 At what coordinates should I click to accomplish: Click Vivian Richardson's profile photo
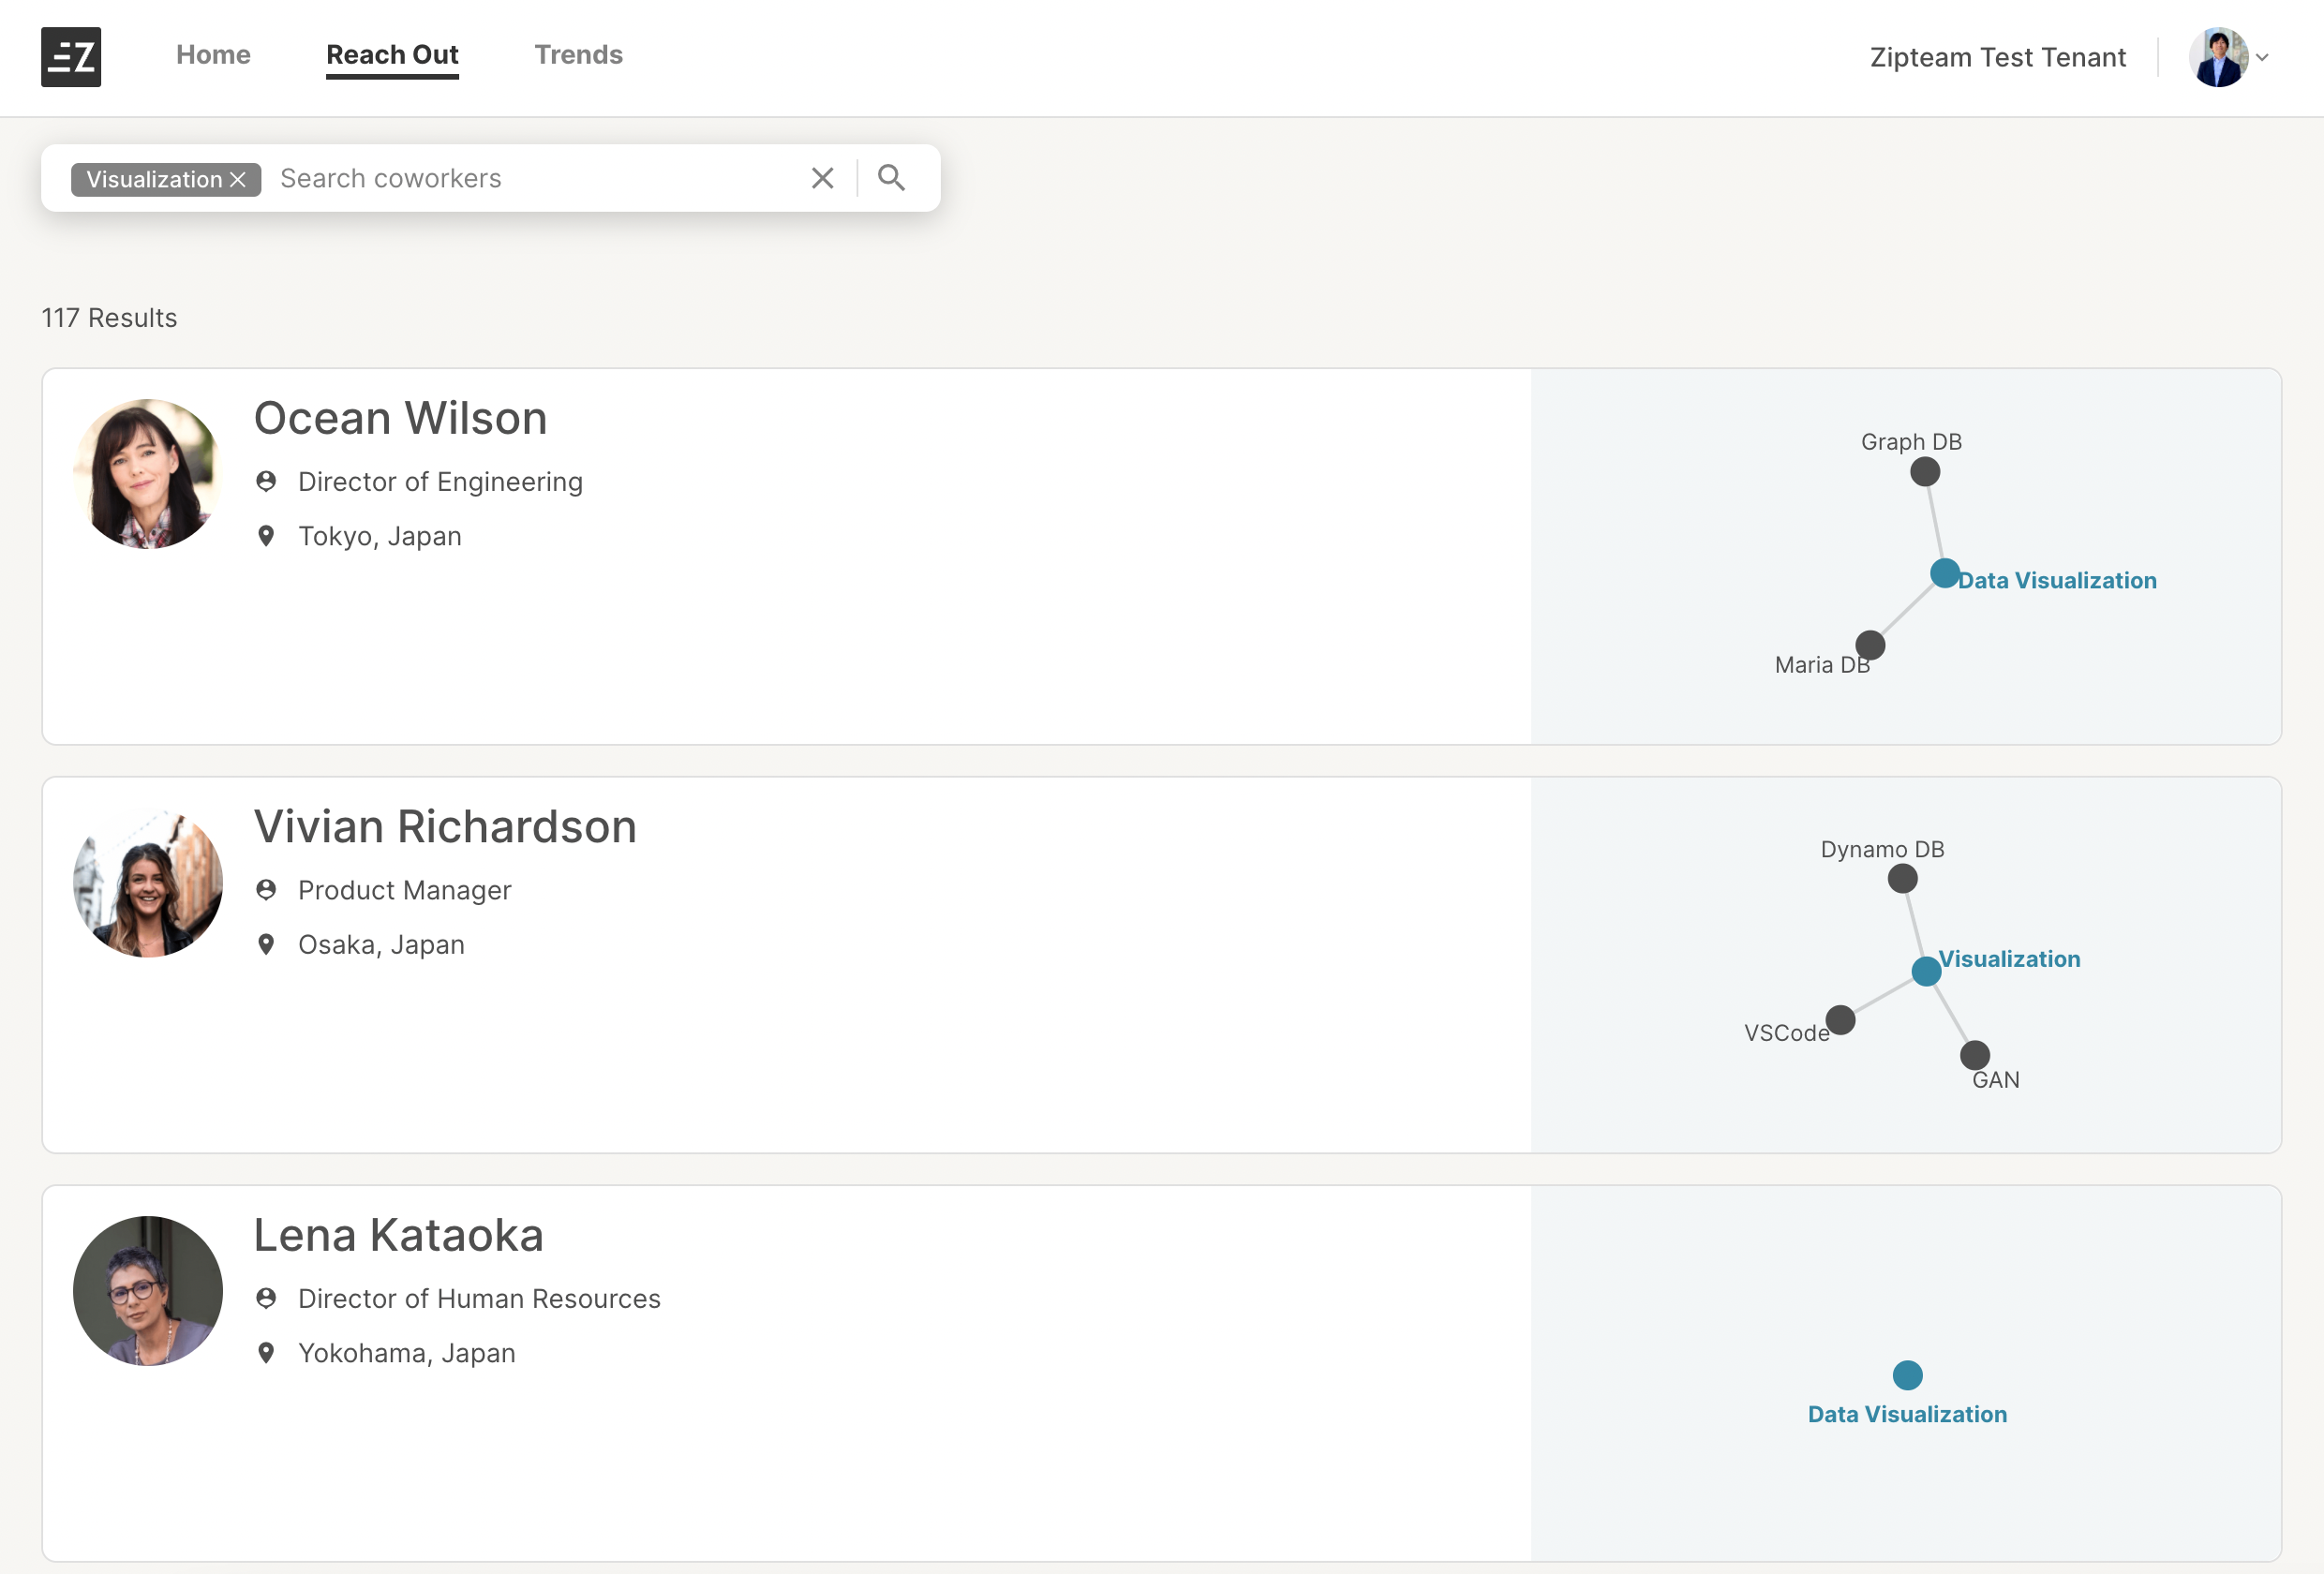click(x=148, y=883)
